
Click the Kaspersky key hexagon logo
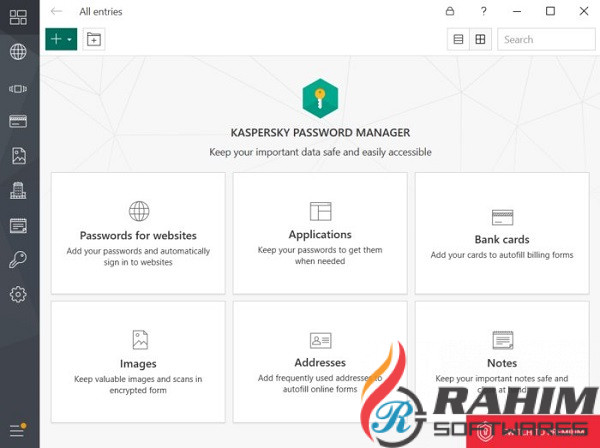pos(320,98)
